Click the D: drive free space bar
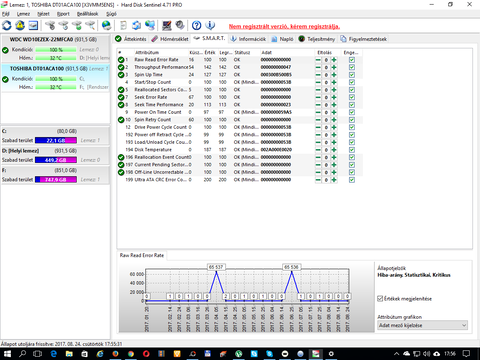Image resolution: width=480 pixels, height=360 pixels. [56, 160]
